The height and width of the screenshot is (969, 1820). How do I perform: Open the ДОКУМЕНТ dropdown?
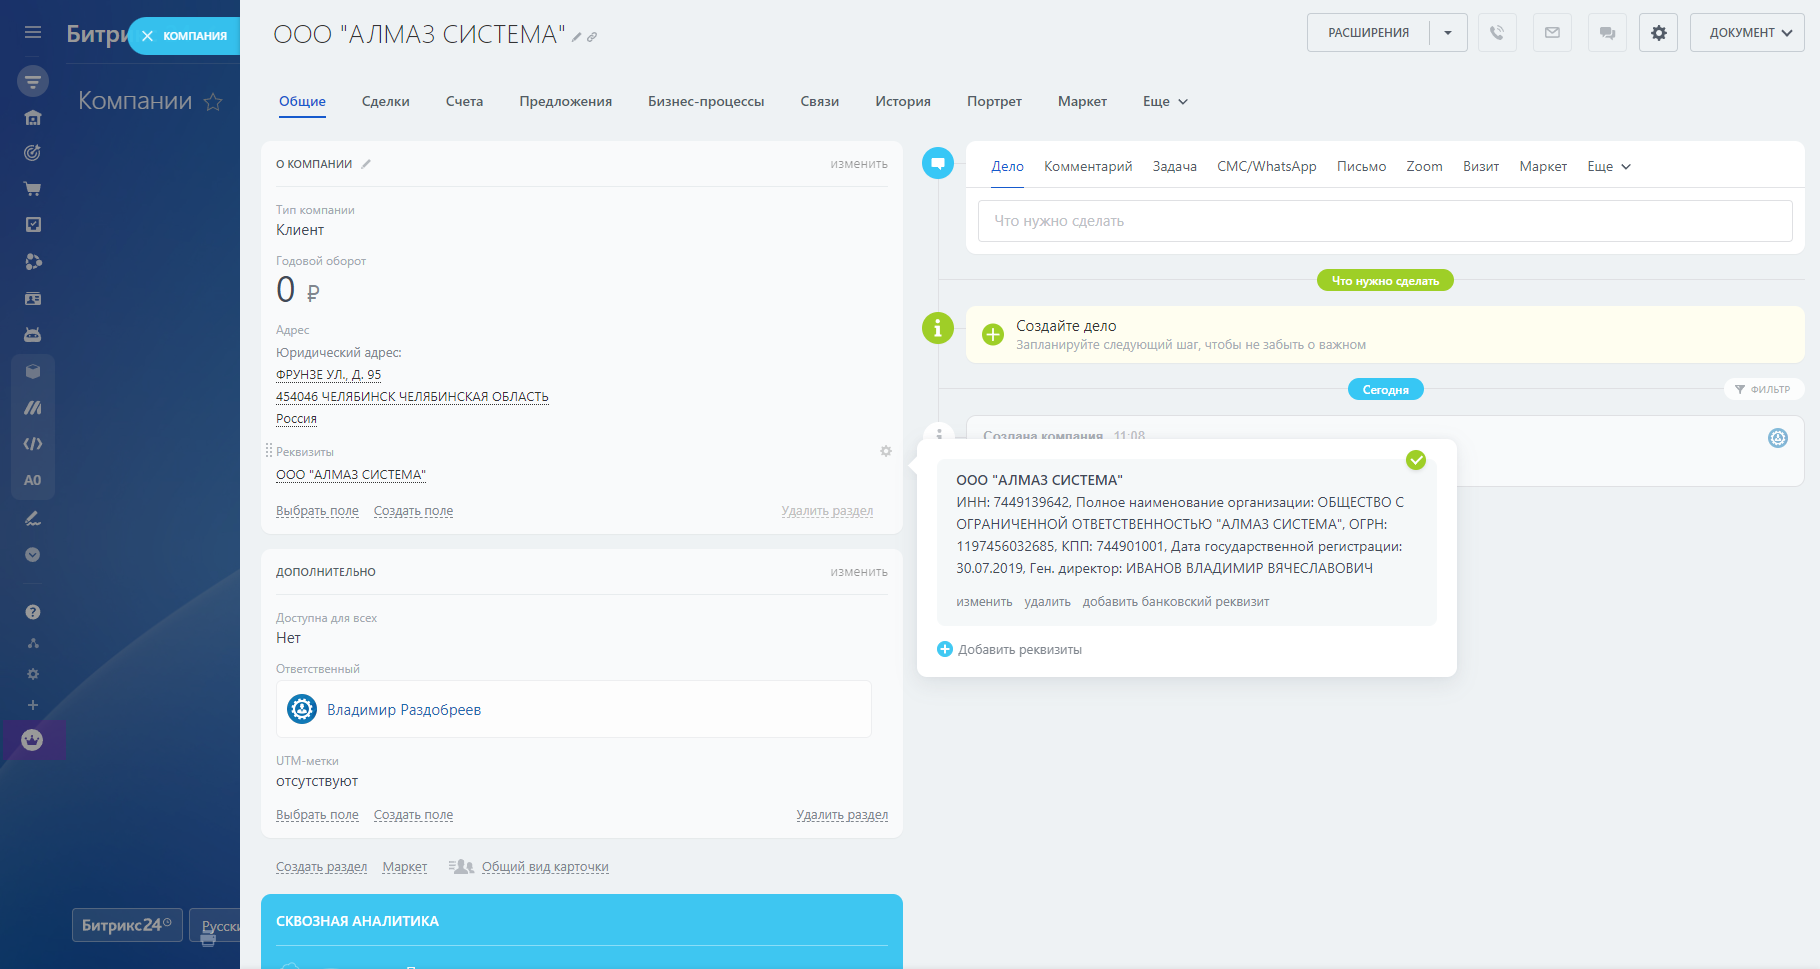tap(1748, 33)
